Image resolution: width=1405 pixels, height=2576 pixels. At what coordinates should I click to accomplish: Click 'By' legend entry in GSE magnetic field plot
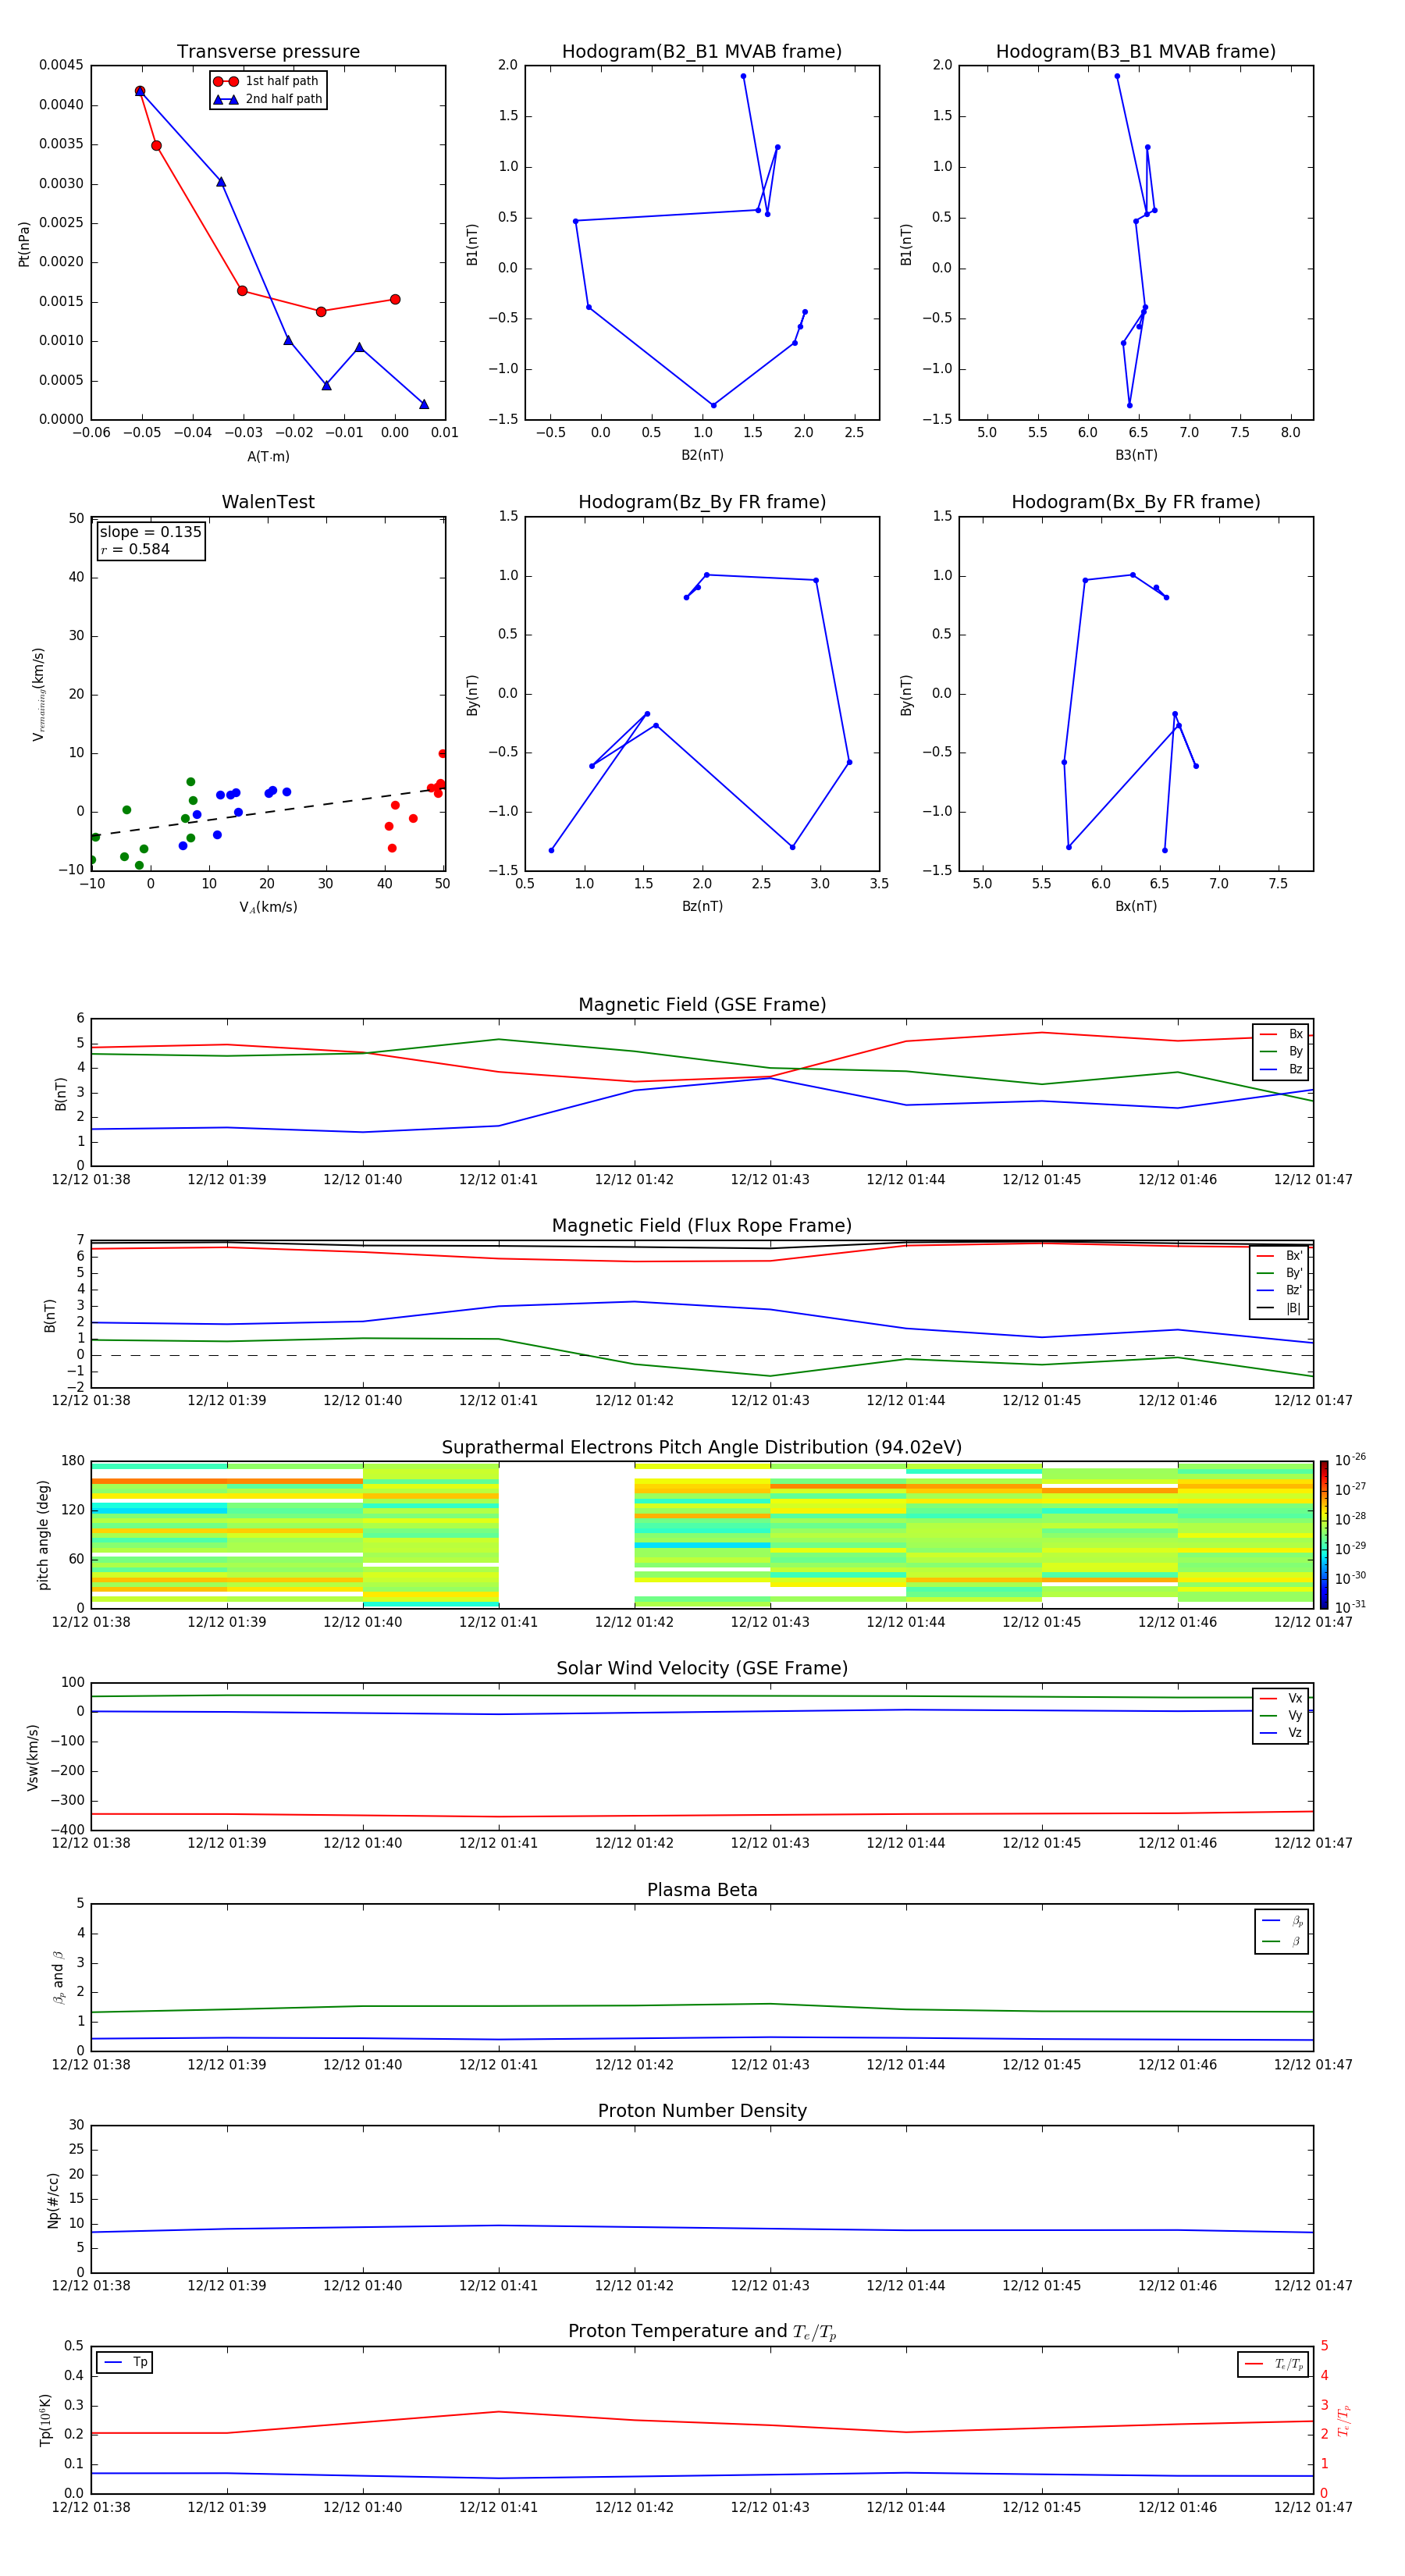[1282, 1051]
